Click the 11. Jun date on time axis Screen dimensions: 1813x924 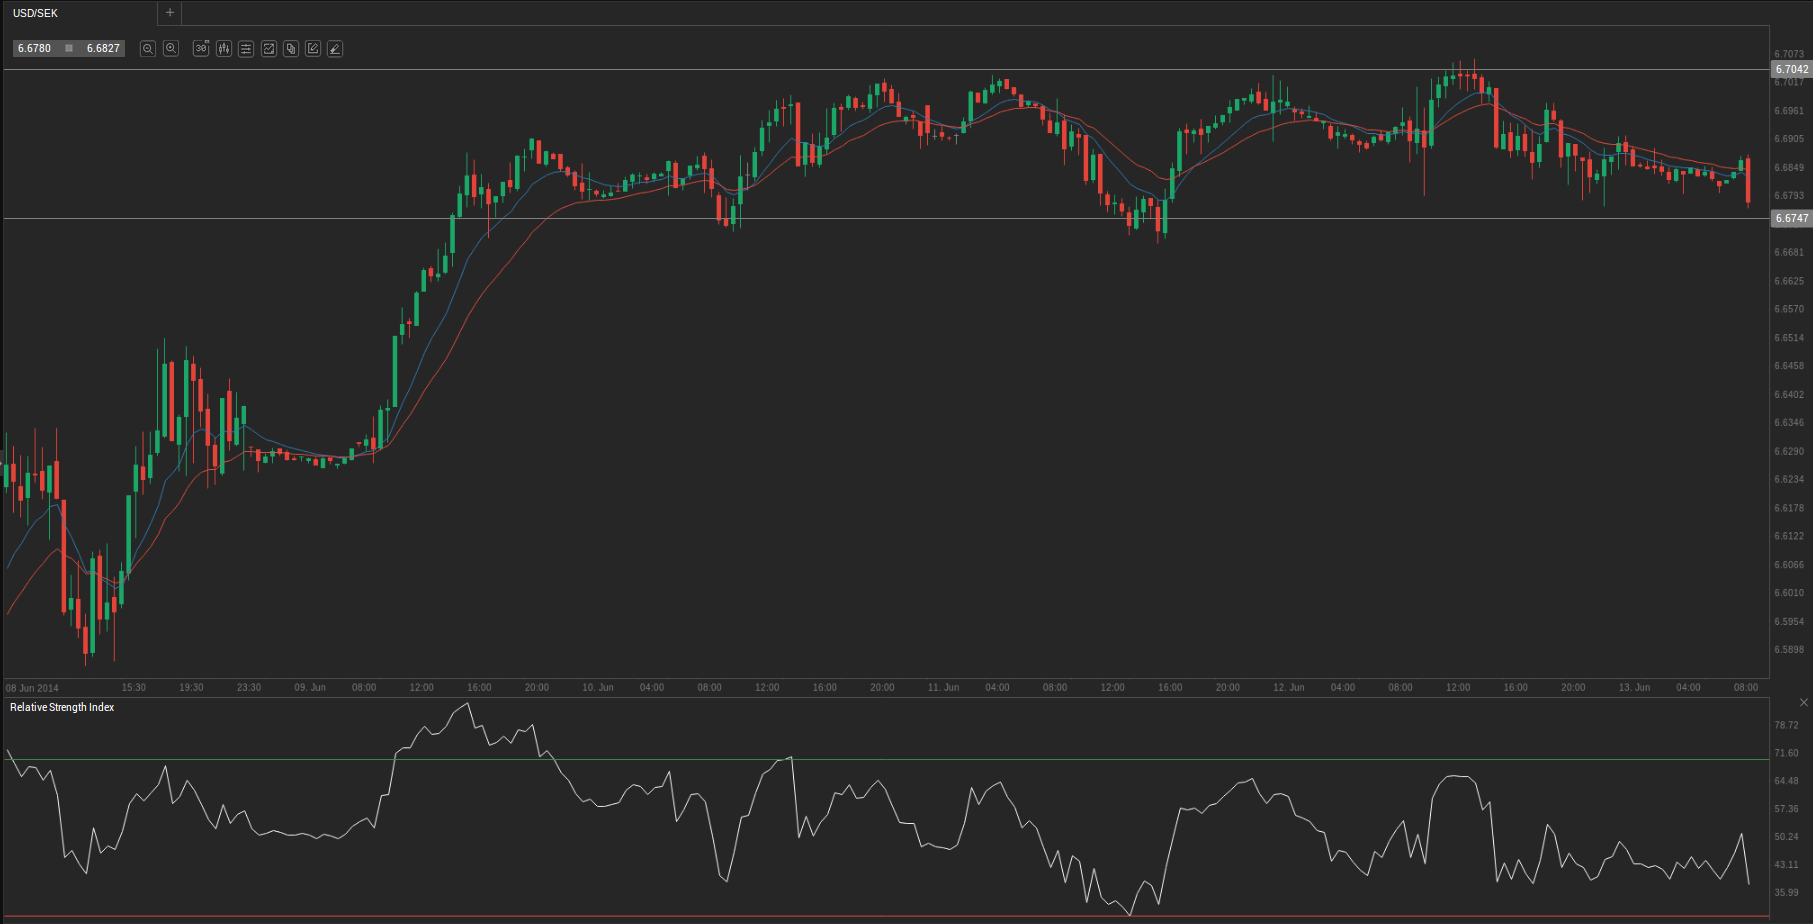click(x=943, y=688)
